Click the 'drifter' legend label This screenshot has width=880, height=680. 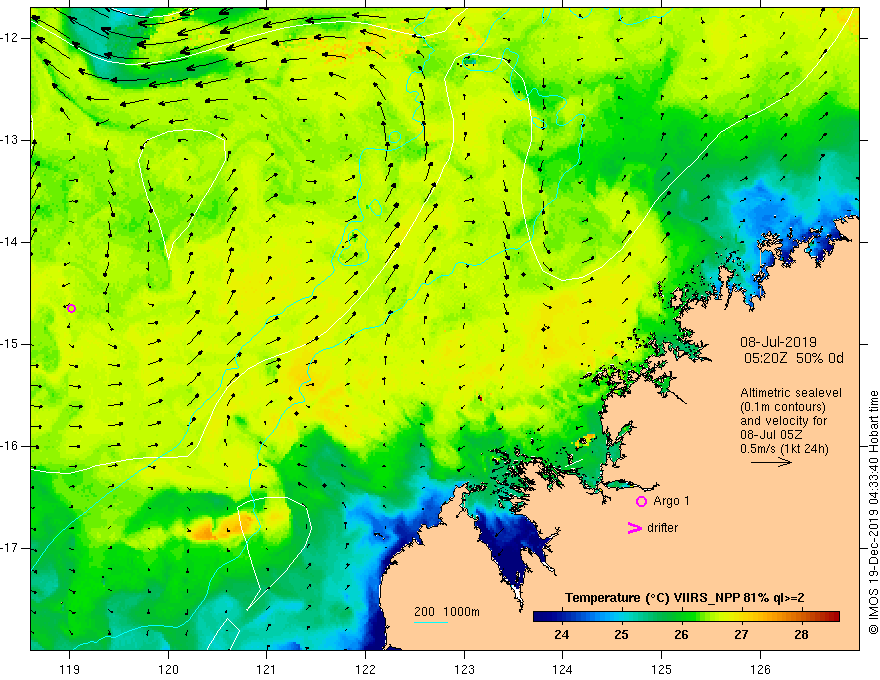(x=662, y=528)
